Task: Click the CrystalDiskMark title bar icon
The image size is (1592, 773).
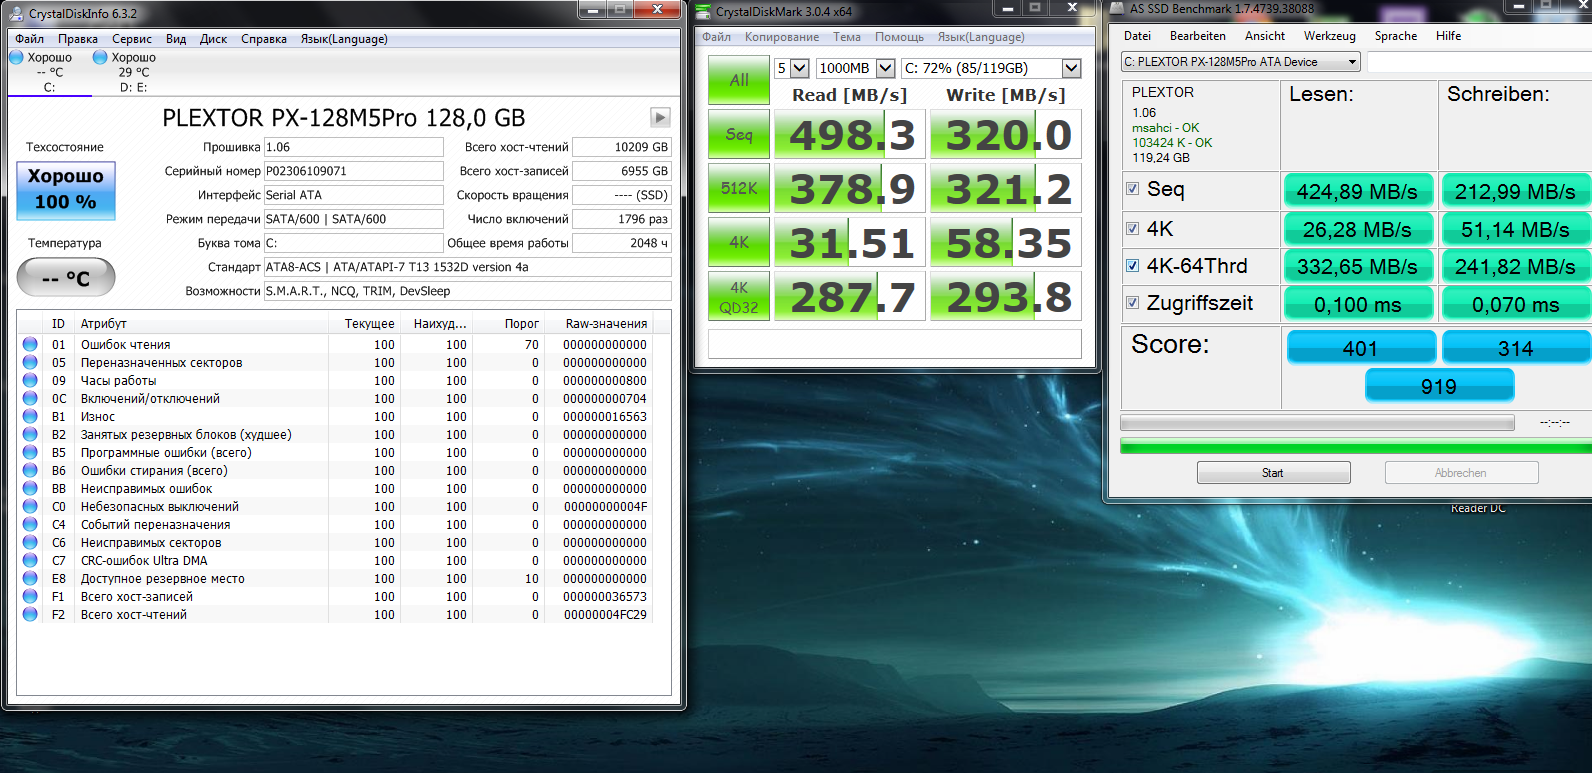Action: (x=704, y=11)
